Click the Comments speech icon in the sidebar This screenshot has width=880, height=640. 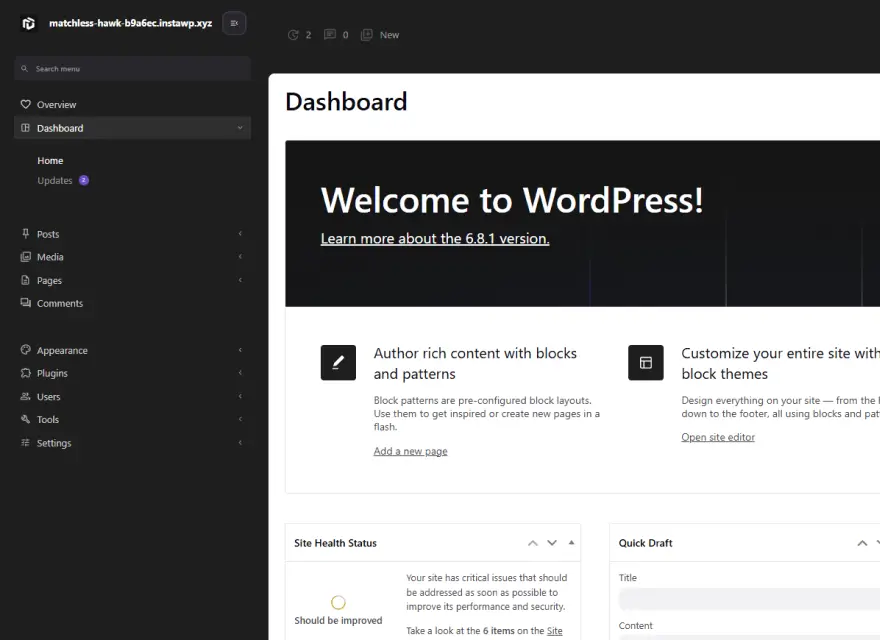tap(25, 303)
